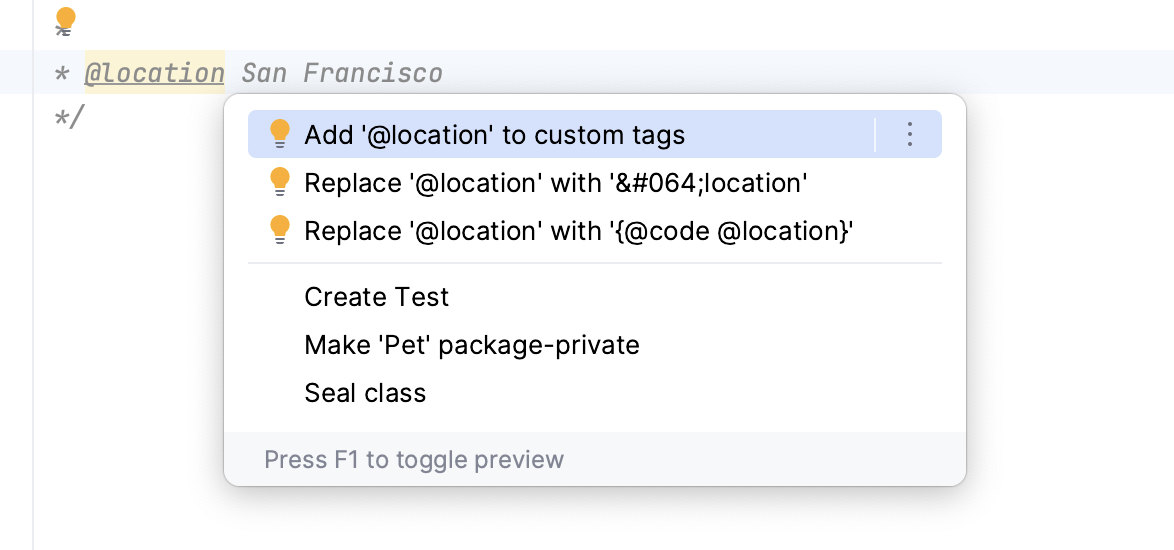
Task: Click the intention lightbulb in the editor gutter
Action: pyautogui.click(x=65, y=19)
